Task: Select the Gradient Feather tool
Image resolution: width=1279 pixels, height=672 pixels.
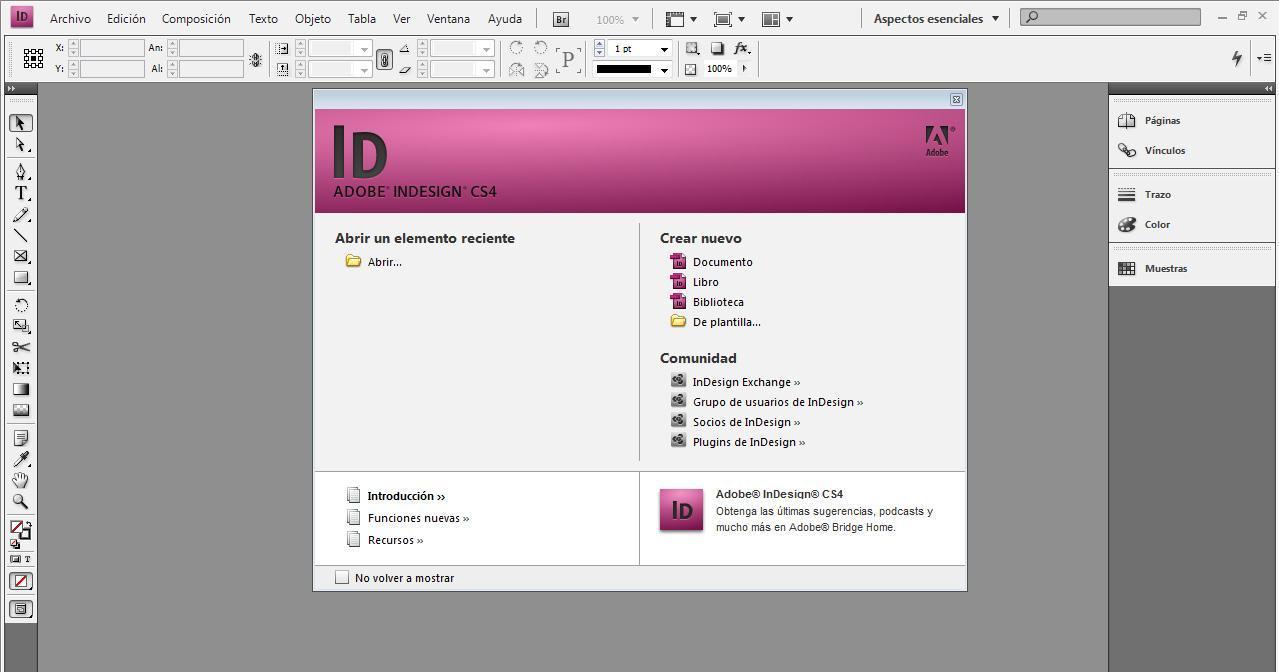Action: tap(20, 410)
